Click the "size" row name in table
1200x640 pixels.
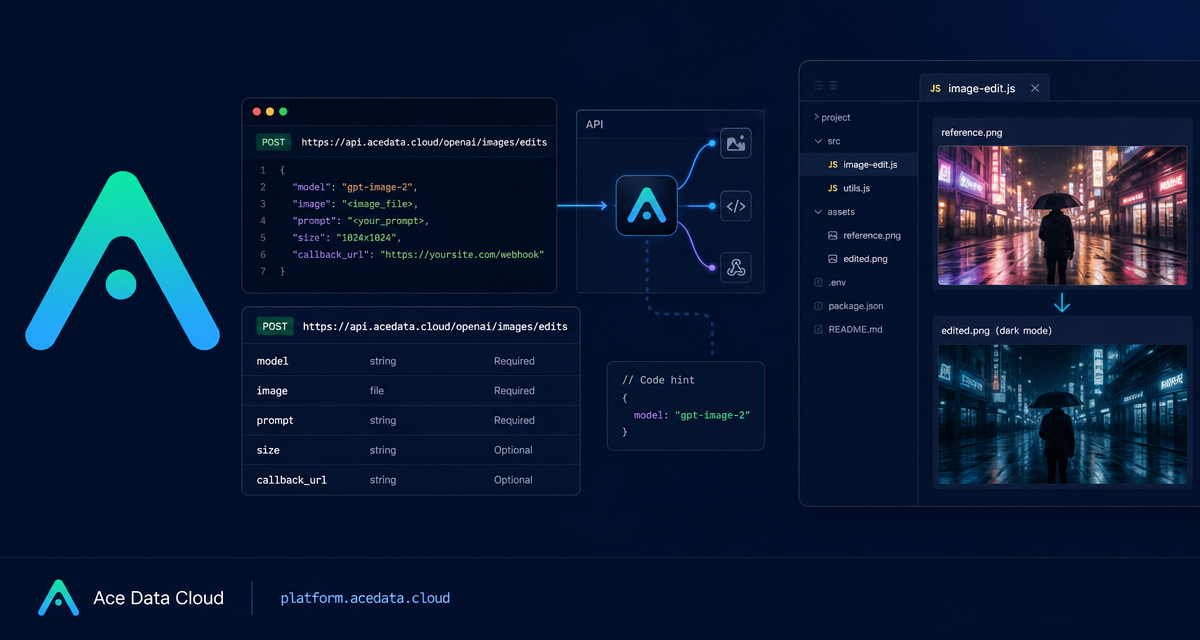click(268, 450)
